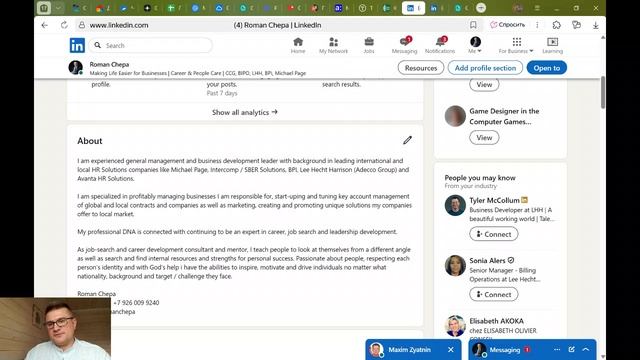Click Roman Chepa sticky header avatar
Viewport: 640px width, 360px height.
coord(76,67)
